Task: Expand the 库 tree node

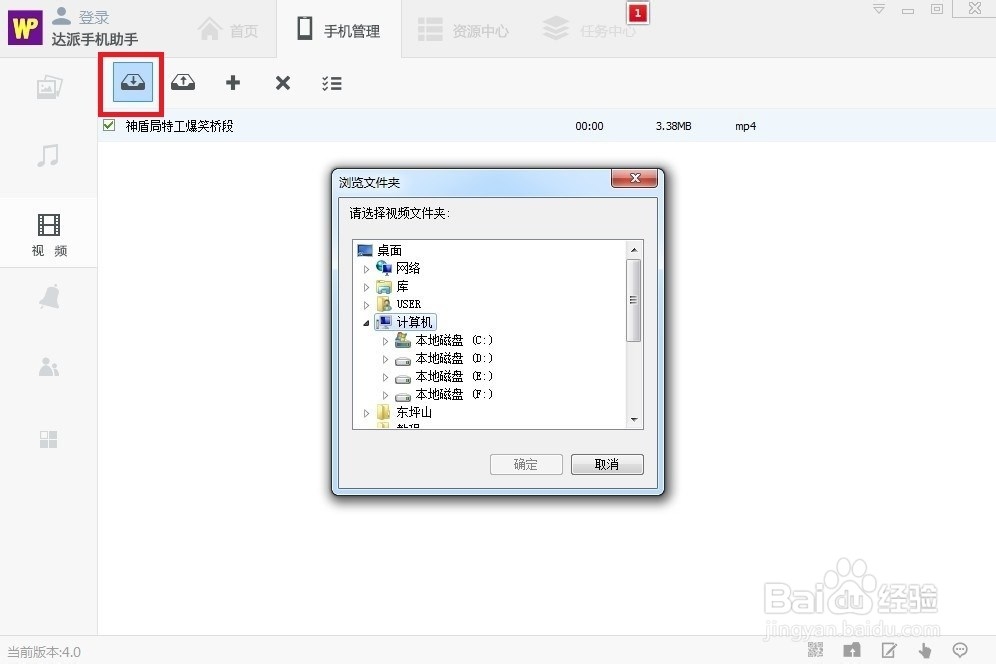Action: click(x=366, y=286)
